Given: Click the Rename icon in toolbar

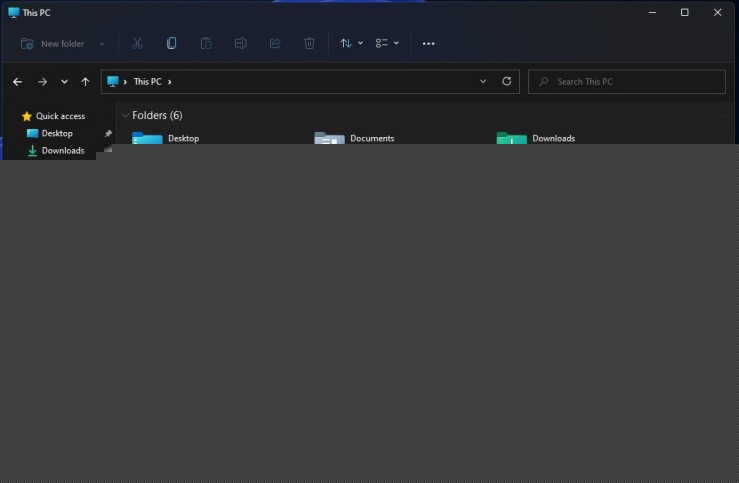Looking at the screenshot, I should coord(241,44).
